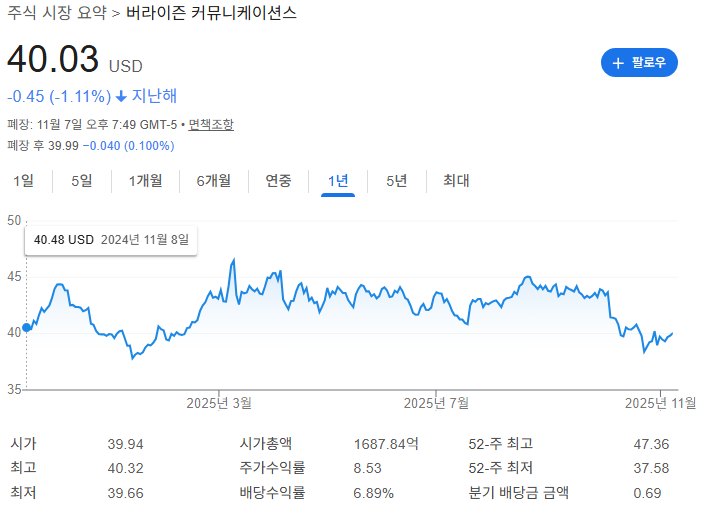
Task: Switch chart to the 1일 tab
Action: pyautogui.click(x=23, y=181)
